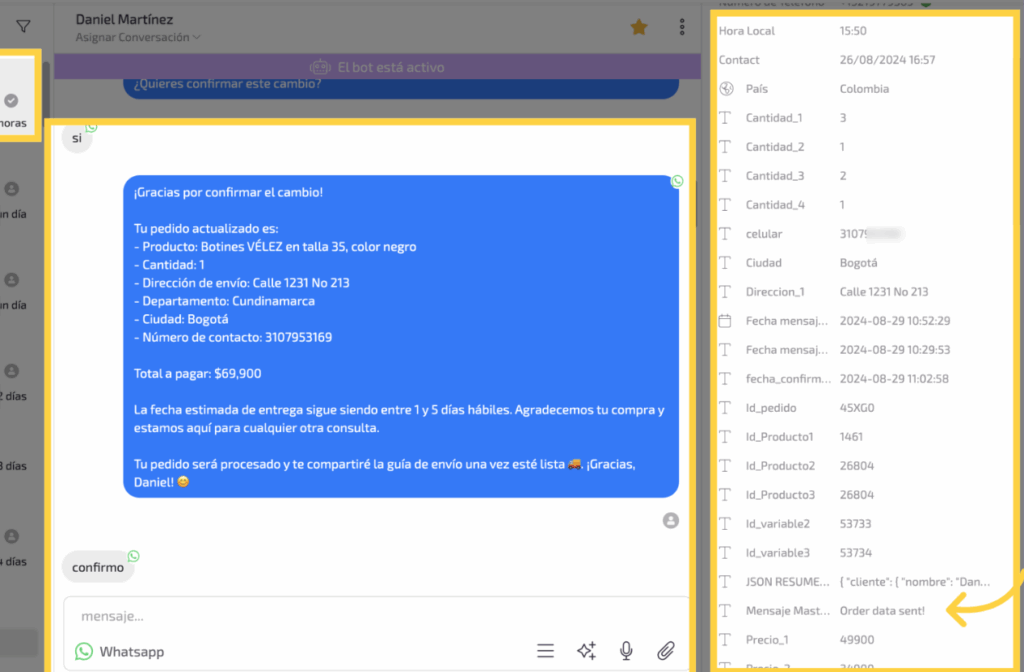
Task: Click the filter funnel icon
Action: [x=23, y=27]
